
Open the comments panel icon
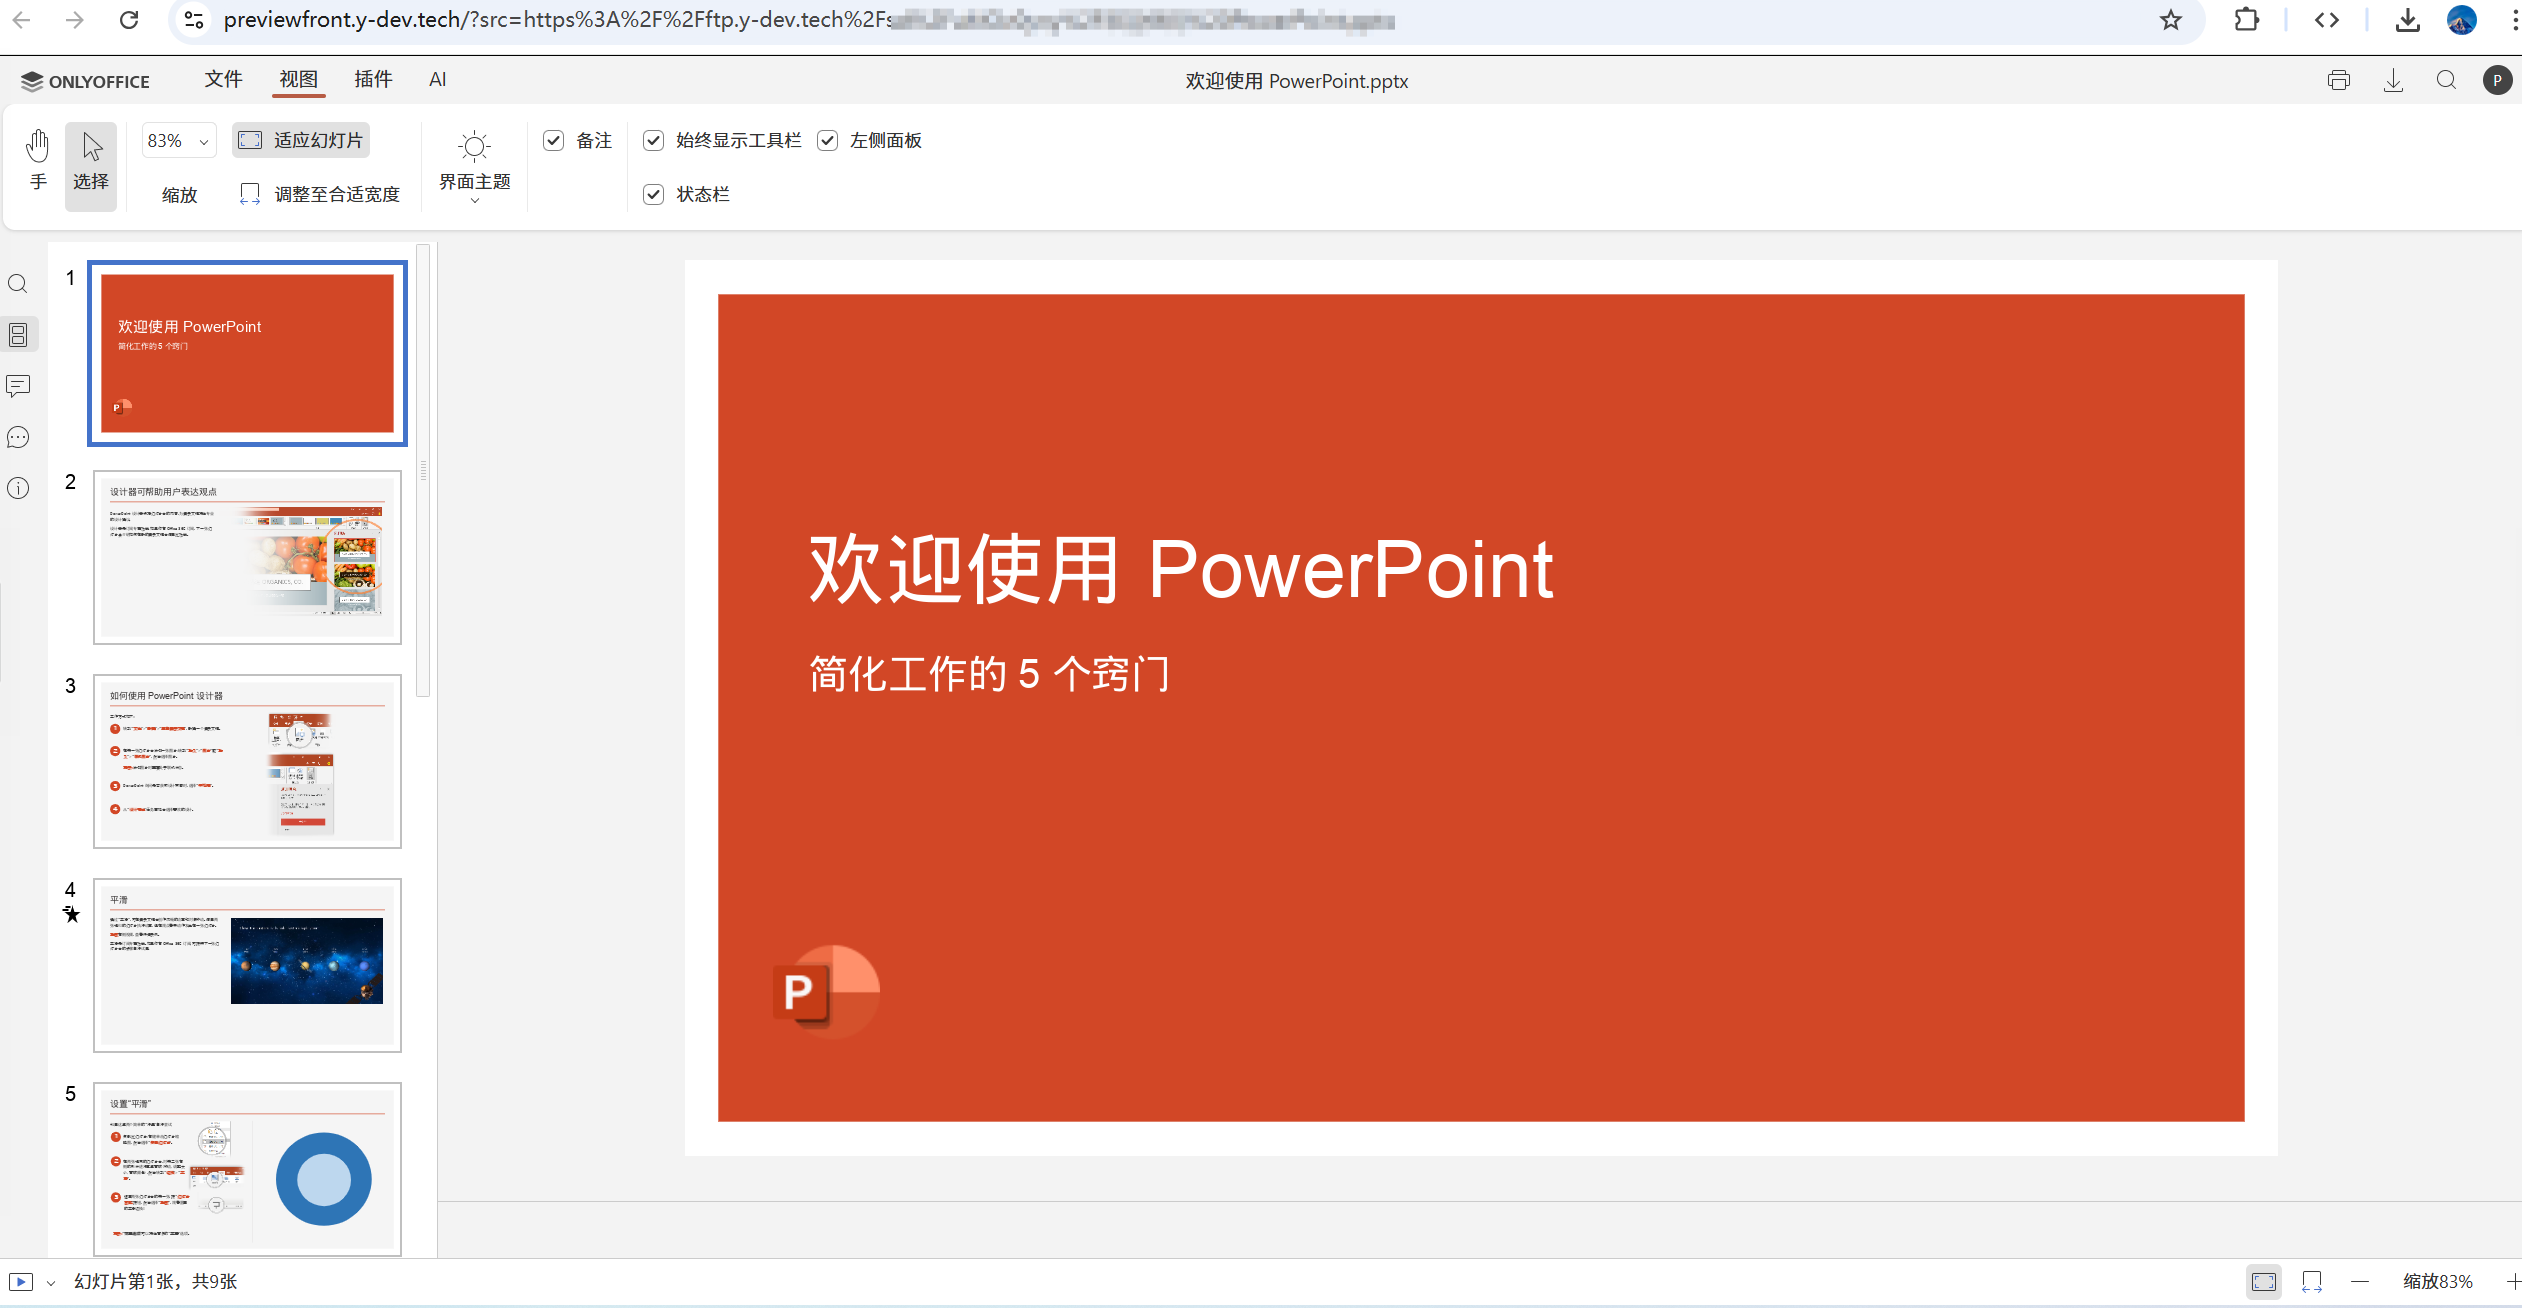click(18, 387)
